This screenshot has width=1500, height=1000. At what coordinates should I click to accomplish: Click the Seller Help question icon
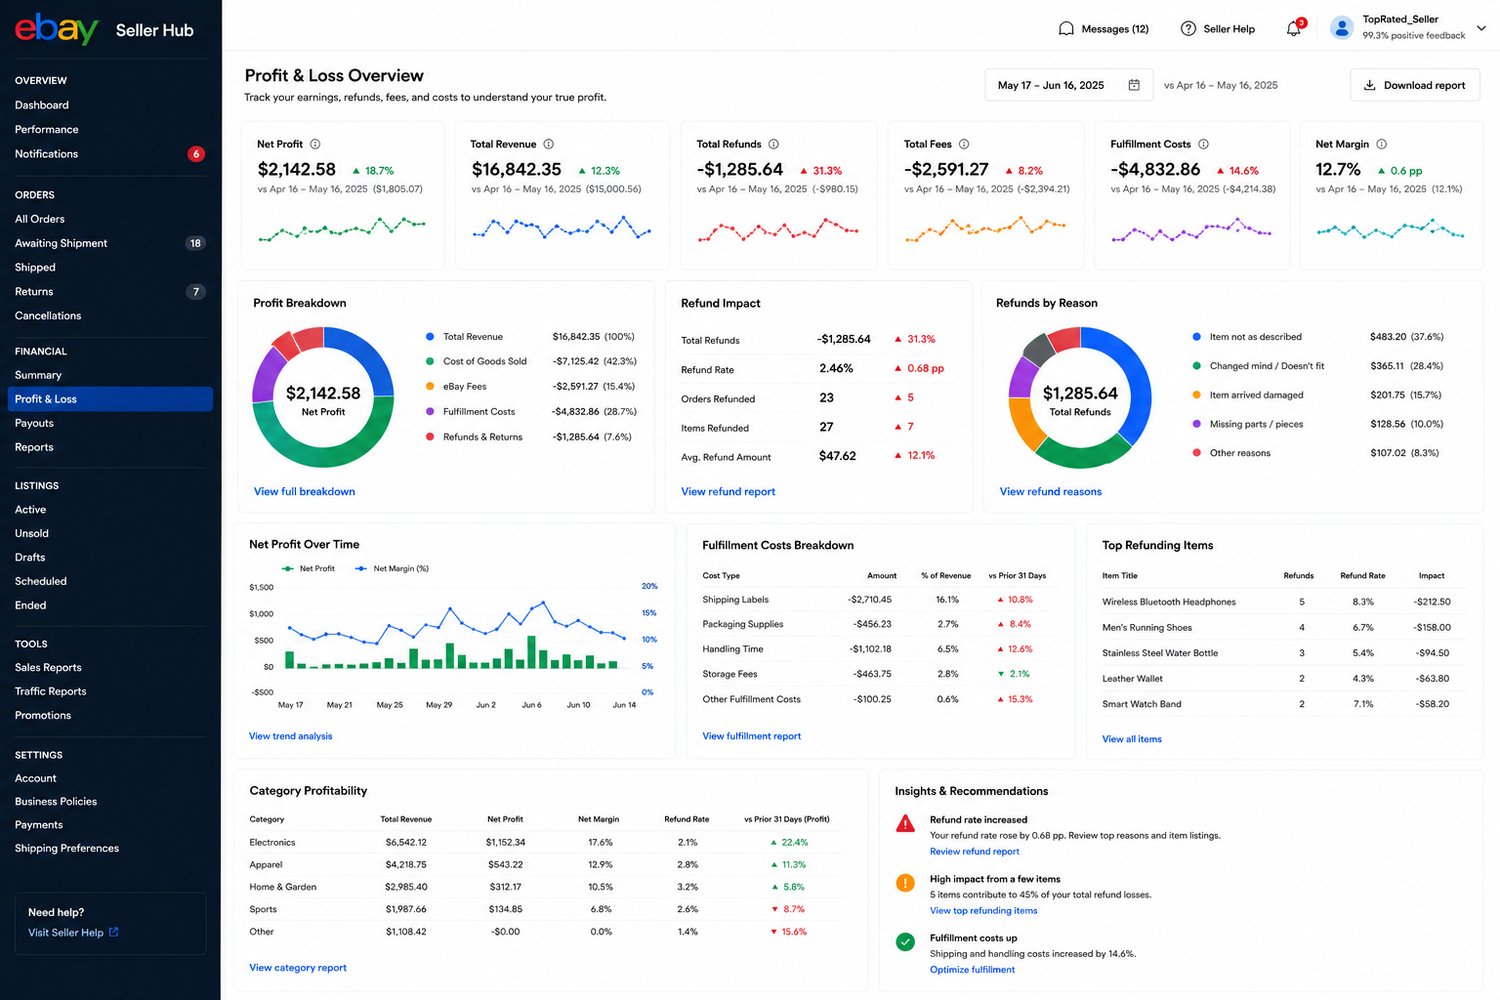(1188, 29)
